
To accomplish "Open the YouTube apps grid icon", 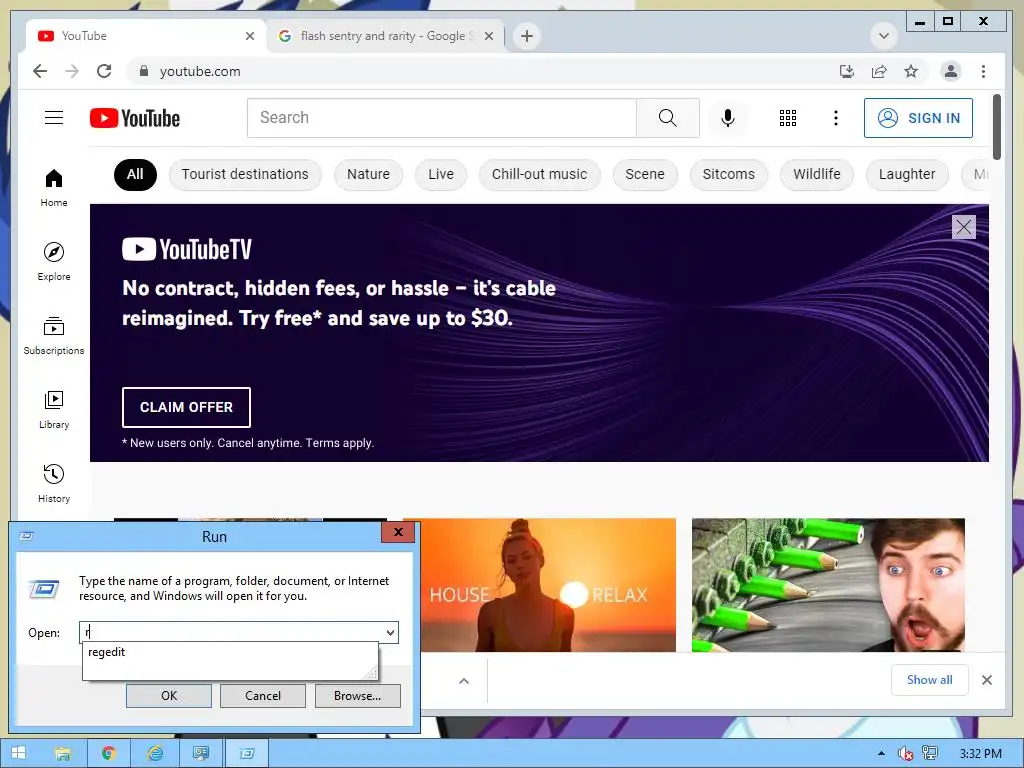I will click(788, 118).
